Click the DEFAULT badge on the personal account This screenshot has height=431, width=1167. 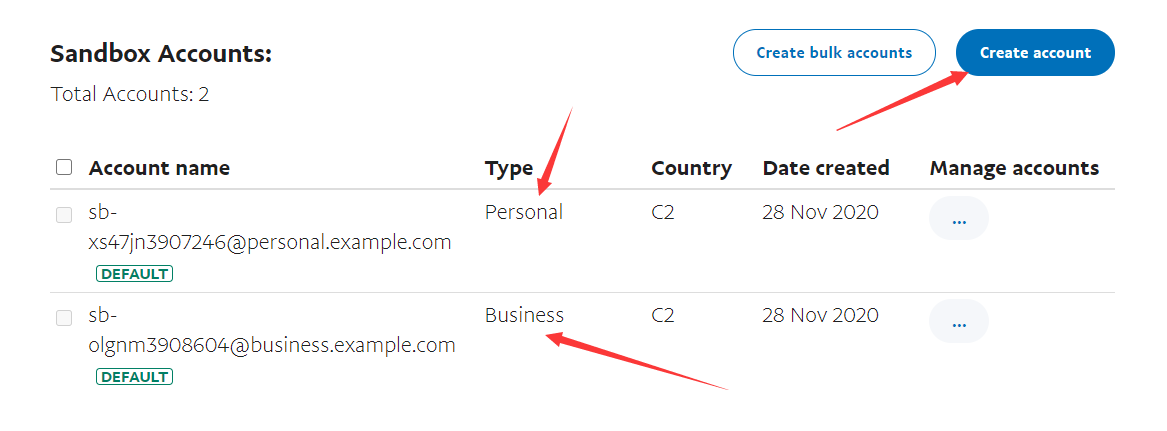pyautogui.click(x=134, y=274)
